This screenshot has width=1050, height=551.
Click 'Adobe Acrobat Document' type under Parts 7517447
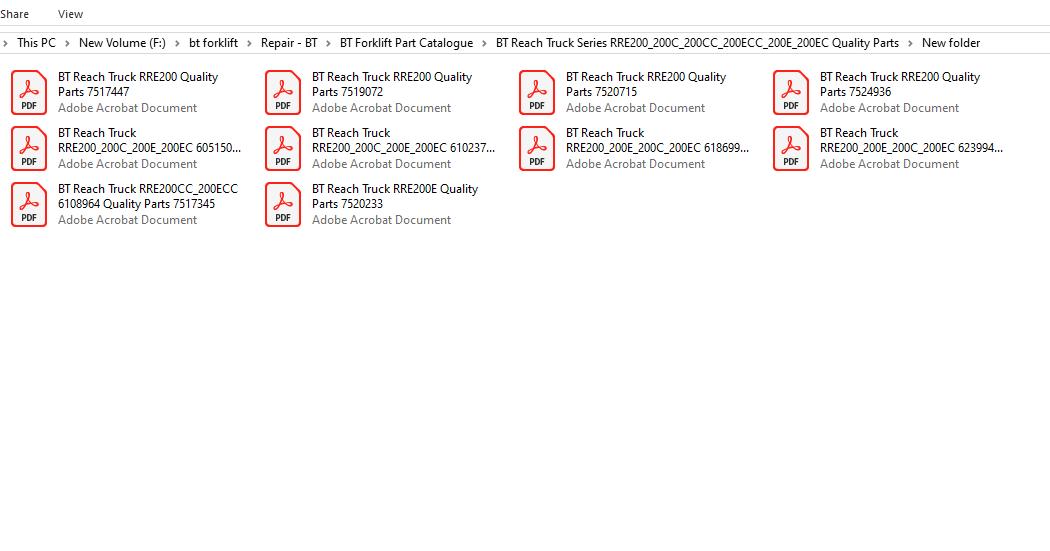(x=127, y=108)
